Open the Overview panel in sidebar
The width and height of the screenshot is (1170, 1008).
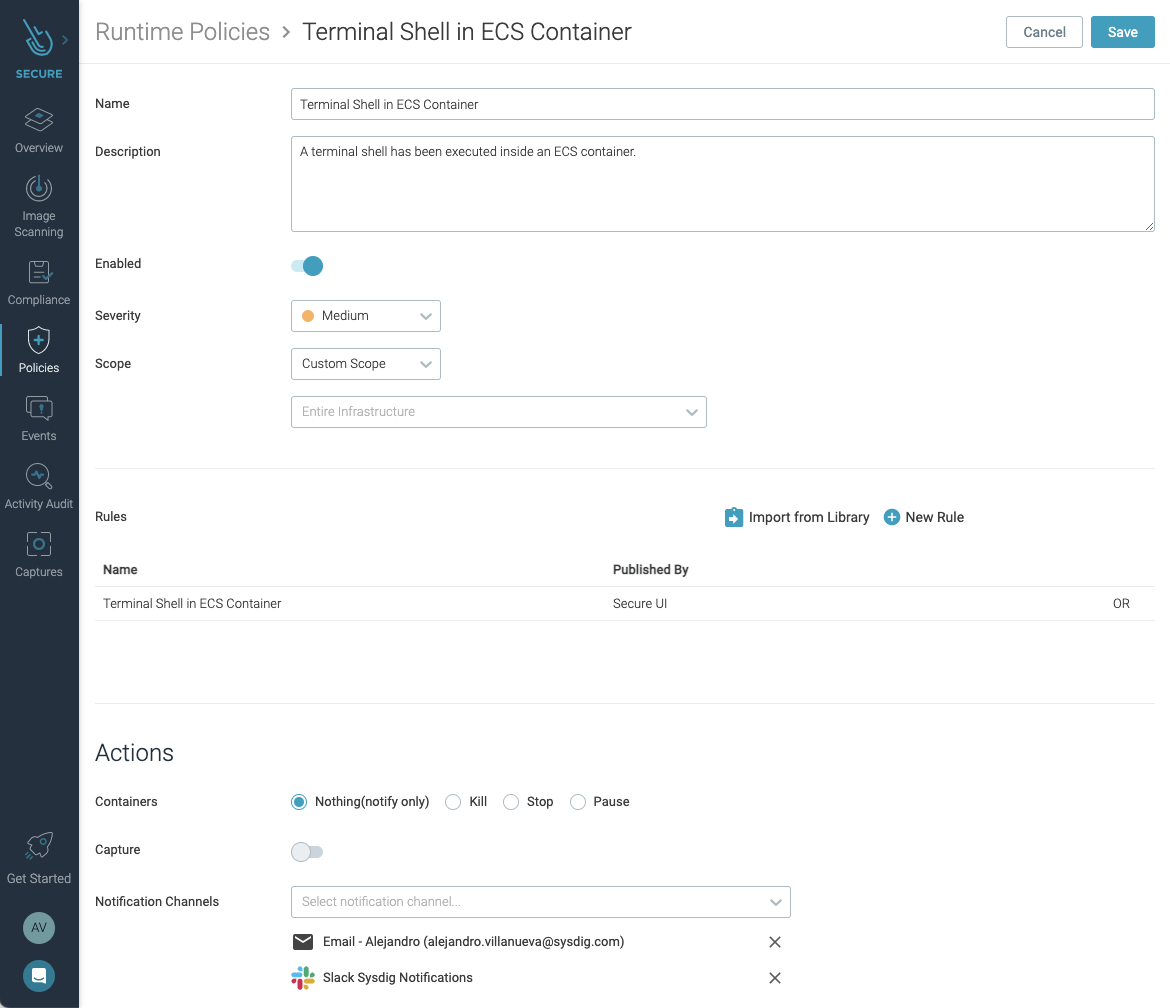[39, 130]
